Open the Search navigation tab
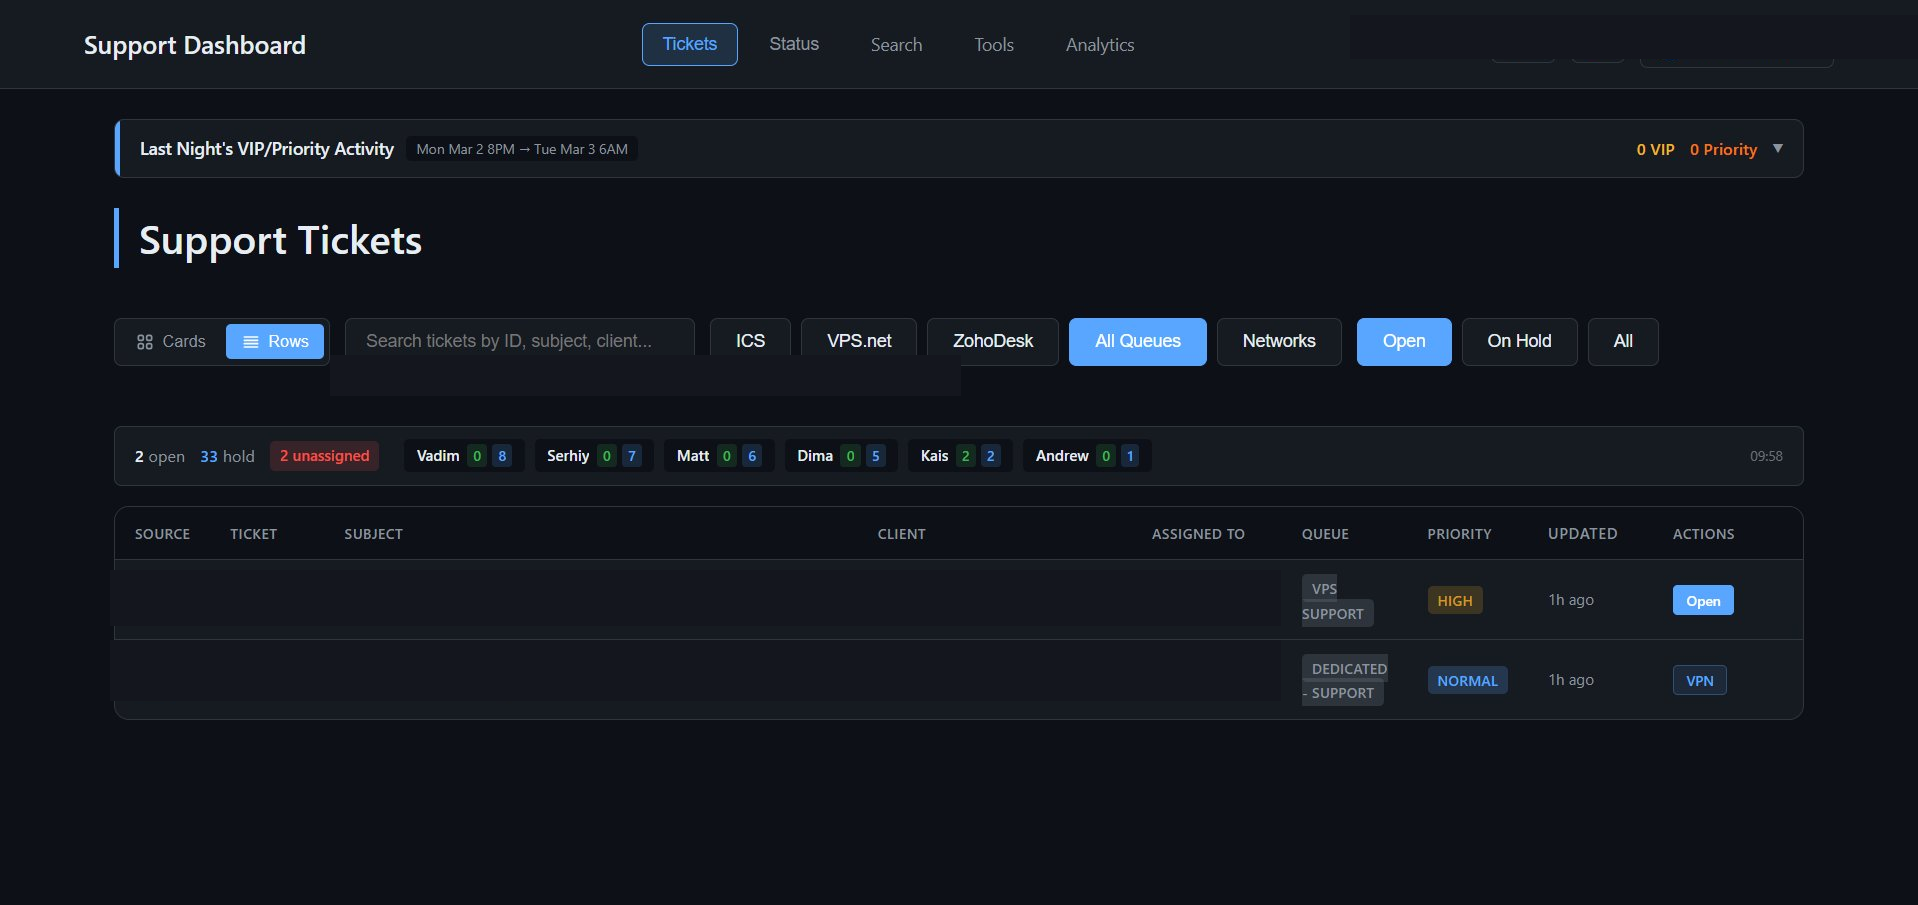Screen dimensions: 1918x905 [x=896, y=45]
